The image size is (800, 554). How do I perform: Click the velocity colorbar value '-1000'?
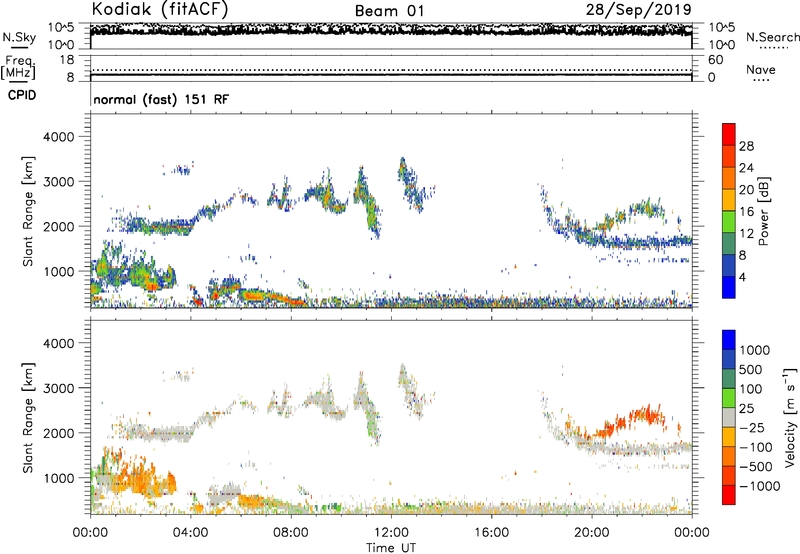click(x=760, y=486)
